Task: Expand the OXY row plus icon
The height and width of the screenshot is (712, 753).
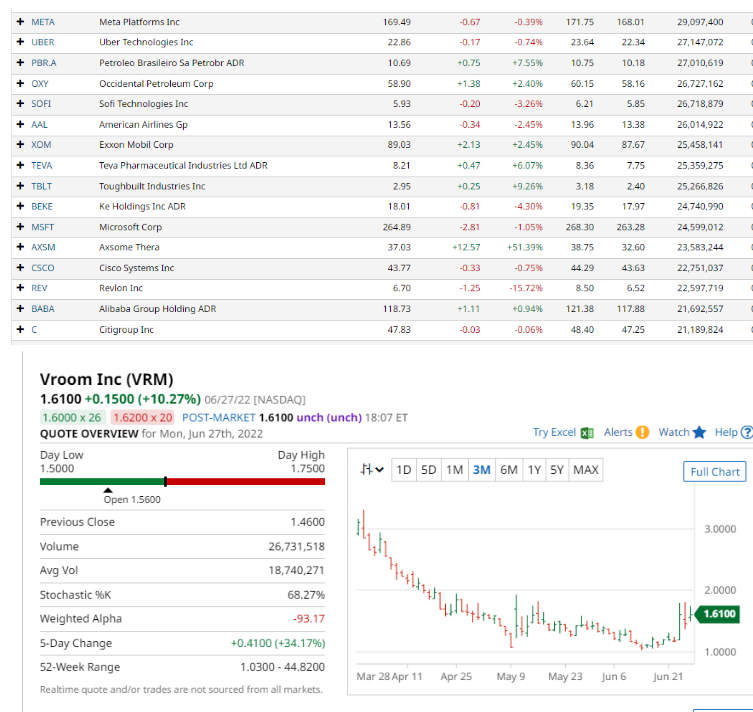Action: point(20,83)
